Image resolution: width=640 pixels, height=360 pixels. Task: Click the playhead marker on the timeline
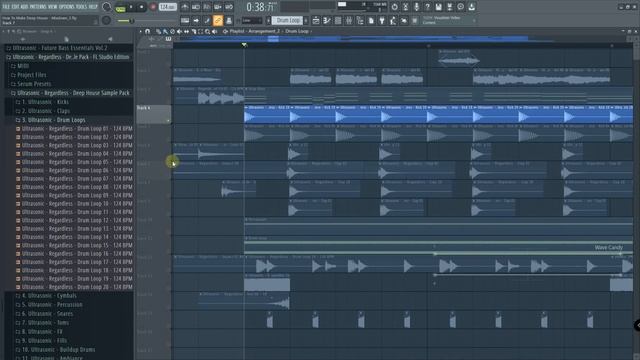tap(244, 45)
